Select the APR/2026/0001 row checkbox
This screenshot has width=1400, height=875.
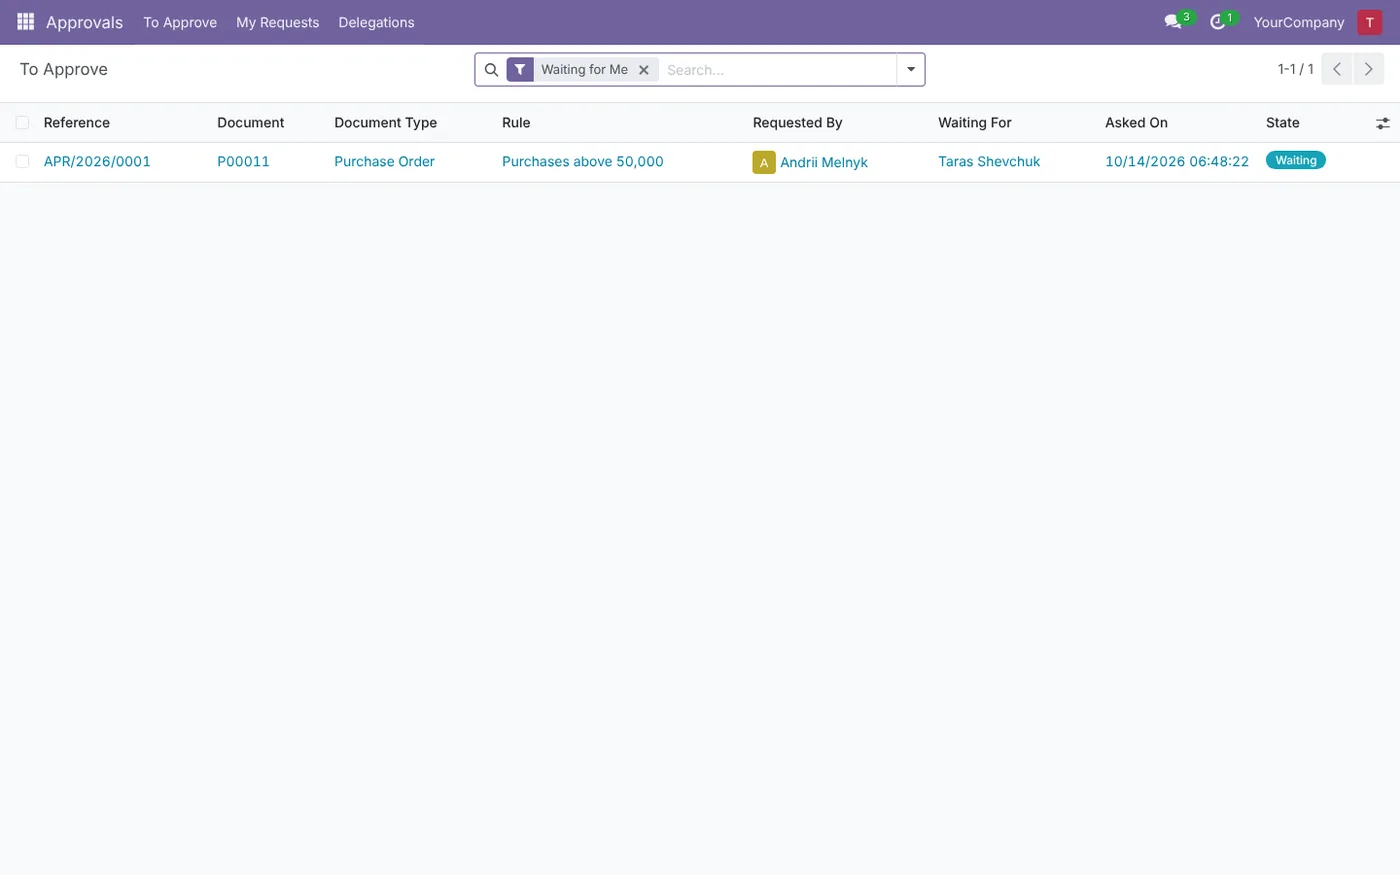tap(22, 161)
